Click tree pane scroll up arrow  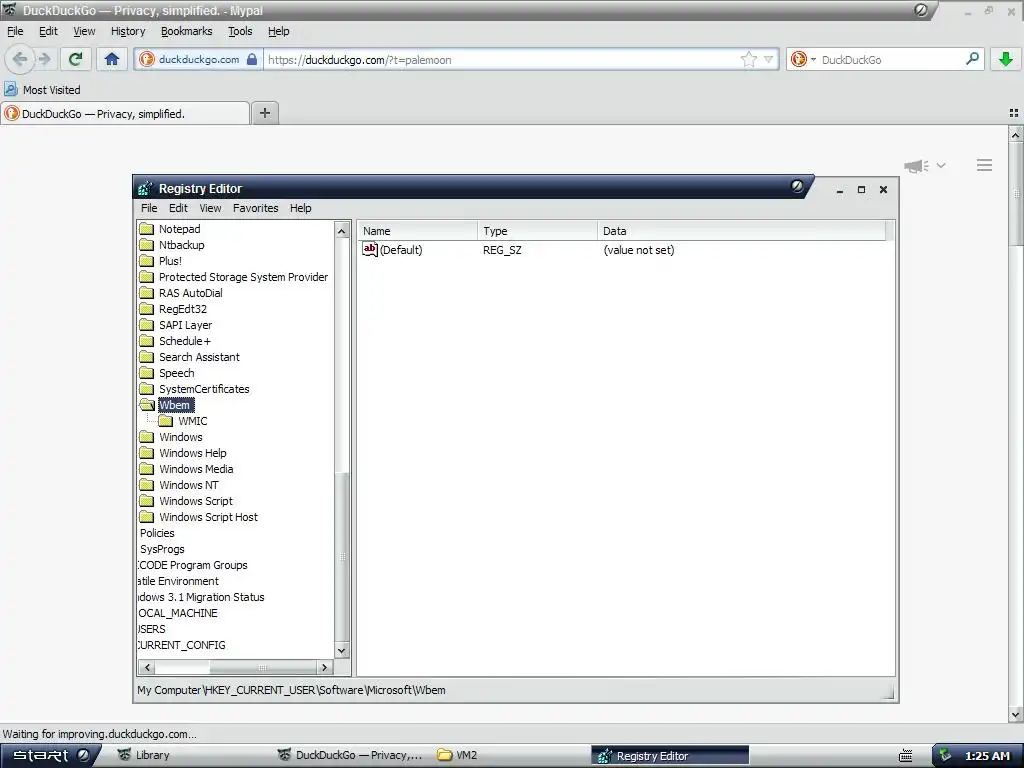pos(342,230)
